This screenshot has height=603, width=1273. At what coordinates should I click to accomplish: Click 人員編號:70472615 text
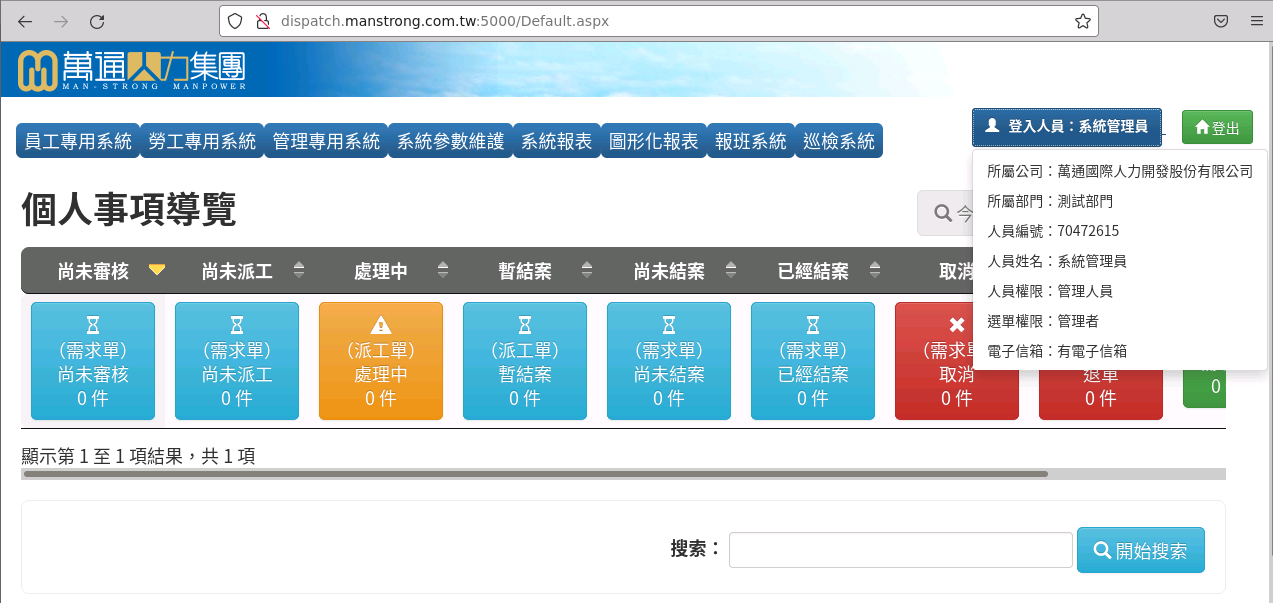(1053, 231)
